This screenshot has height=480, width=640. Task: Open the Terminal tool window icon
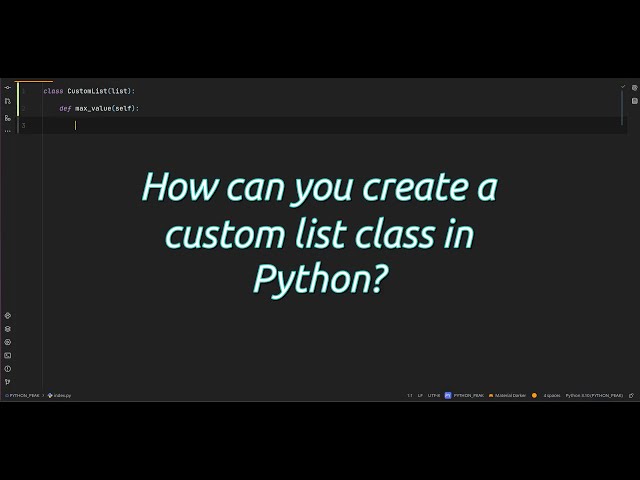click(x=7, y=356)
